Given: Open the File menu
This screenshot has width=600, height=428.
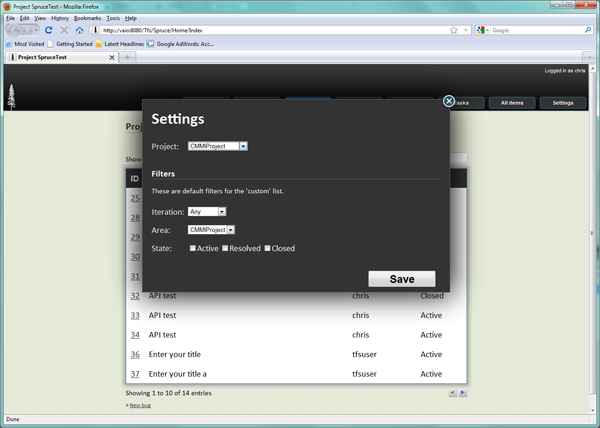Looking at the screenshot, I should click(x=10, y=18).
